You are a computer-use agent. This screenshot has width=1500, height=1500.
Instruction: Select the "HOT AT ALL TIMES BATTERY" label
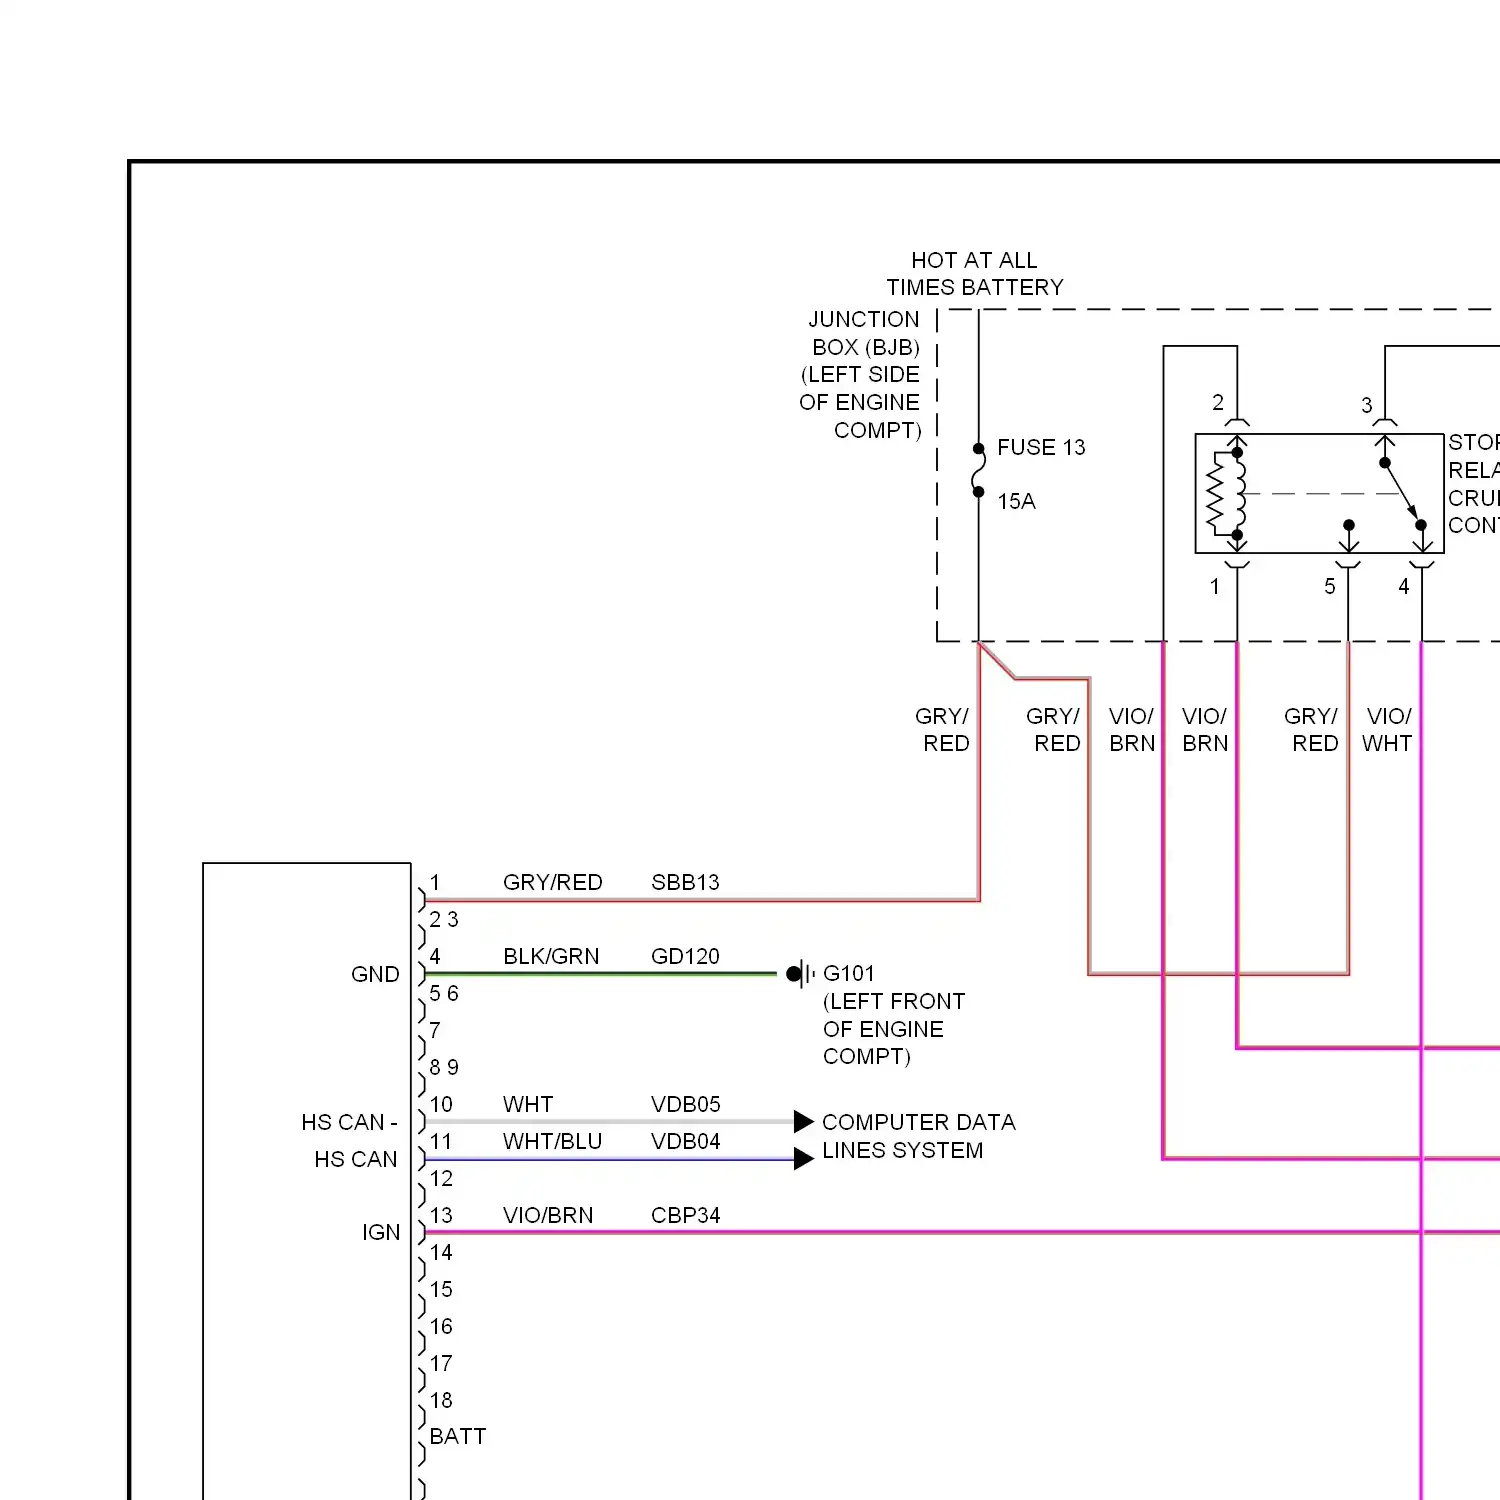pyautogui.click(x=975, y=274)
